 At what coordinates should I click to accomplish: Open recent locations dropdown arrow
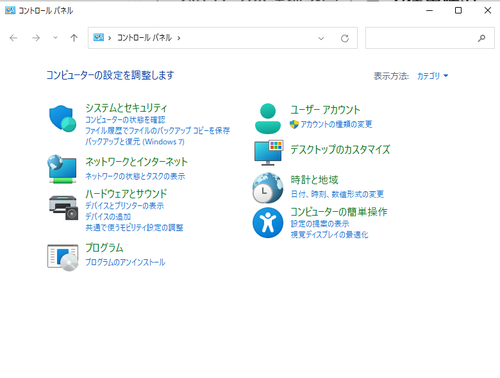coord(55,38)
